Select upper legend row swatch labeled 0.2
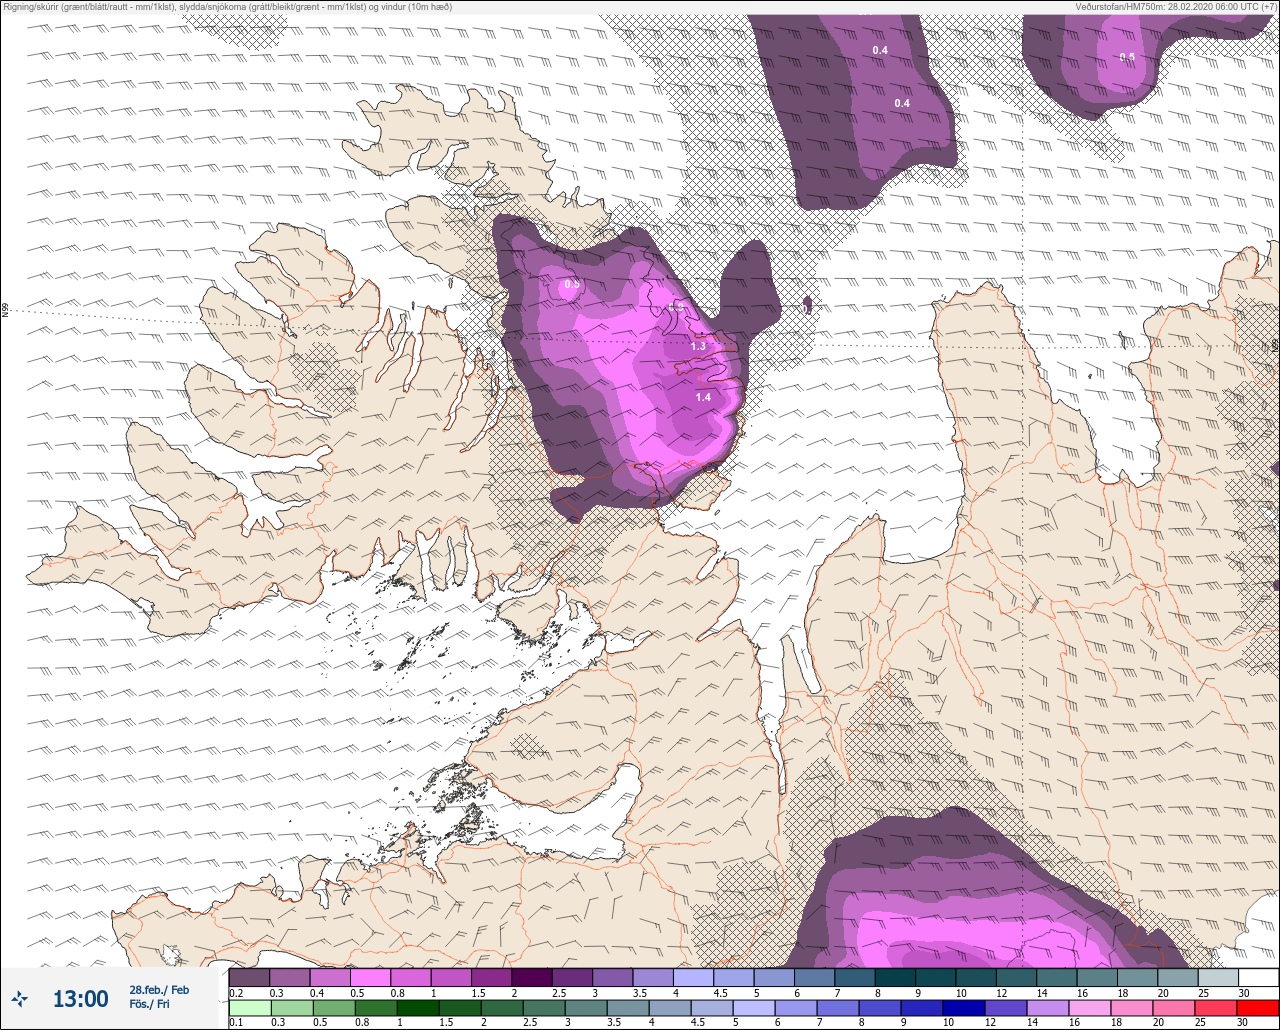The width and height of the screenshot is (1280, 1030). [249, 978]
